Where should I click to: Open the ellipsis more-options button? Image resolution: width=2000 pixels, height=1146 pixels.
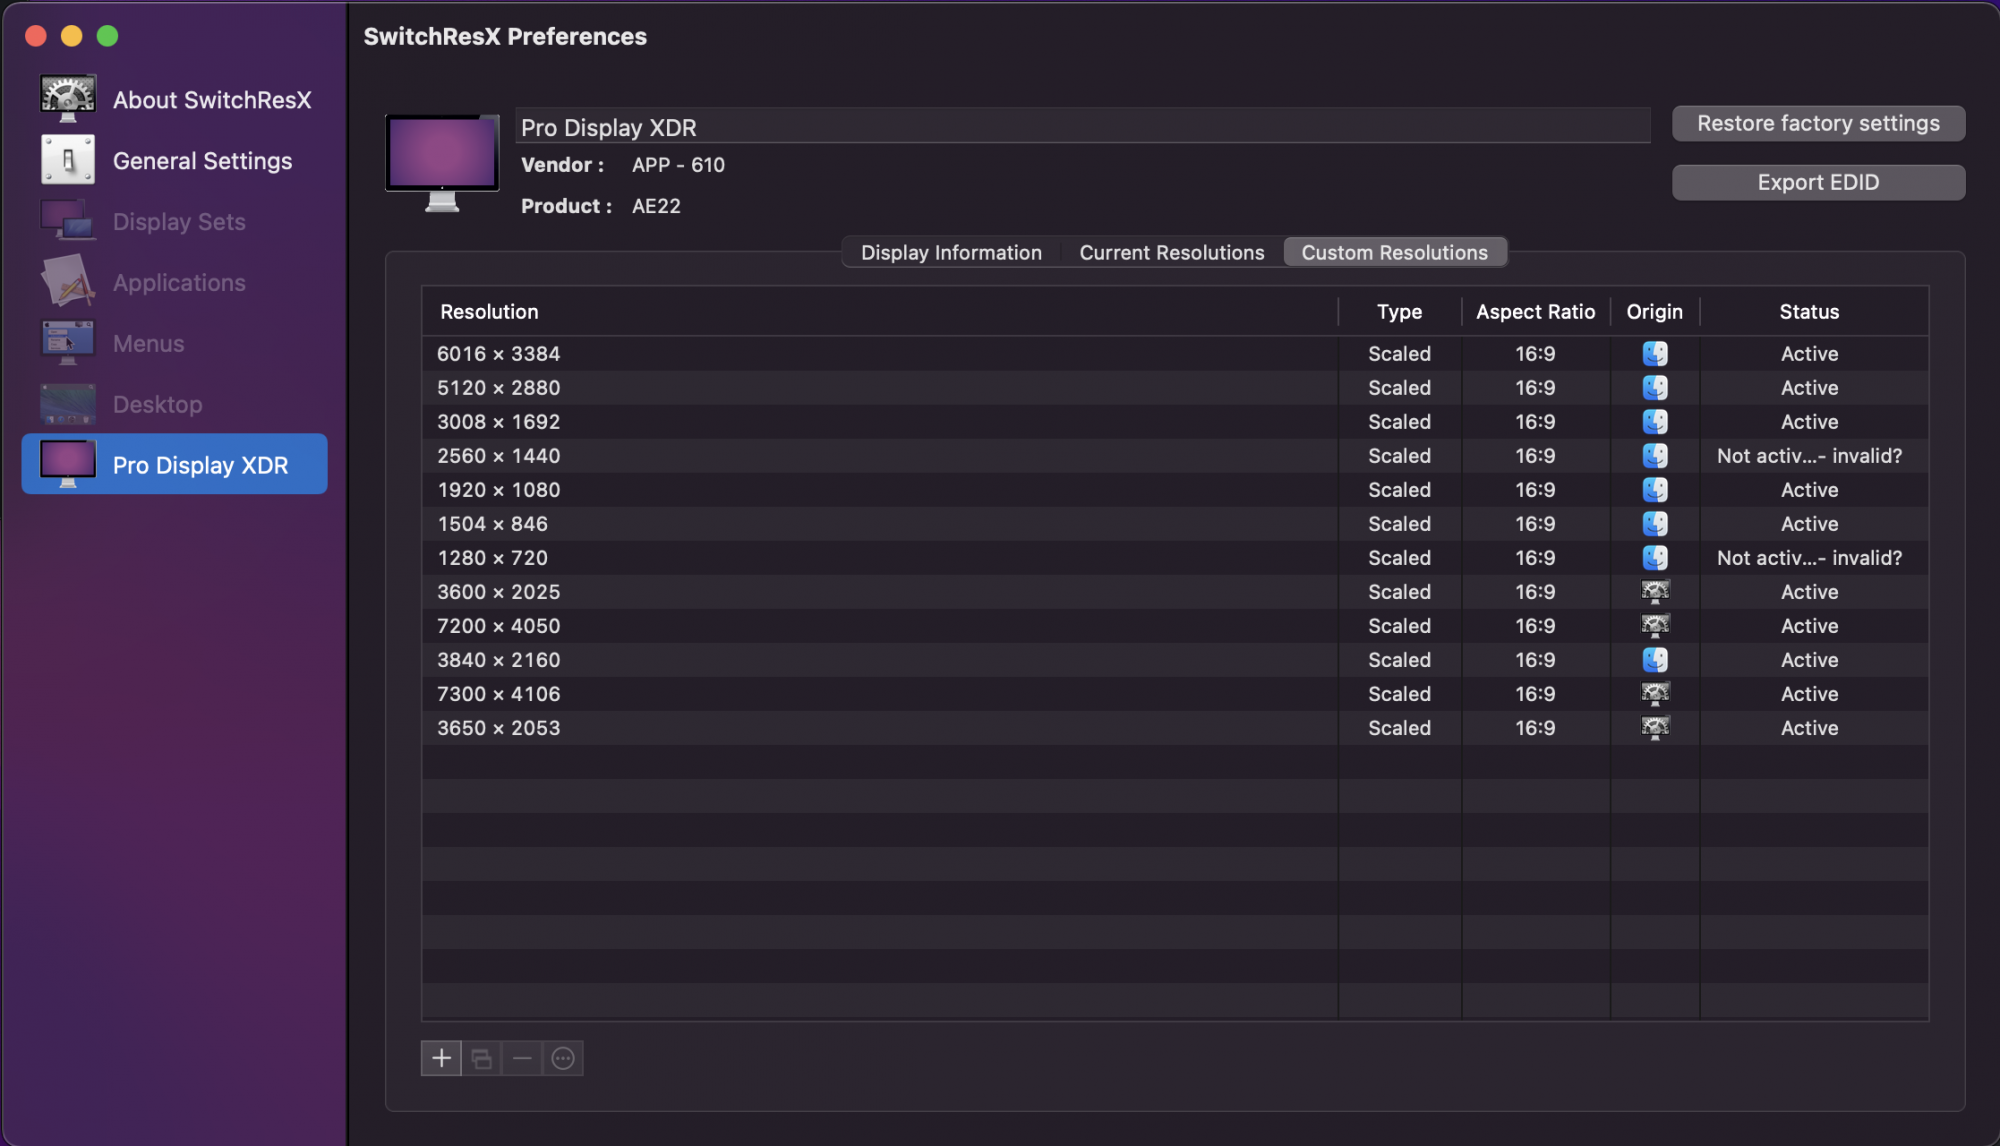(x=563, y=1058)
